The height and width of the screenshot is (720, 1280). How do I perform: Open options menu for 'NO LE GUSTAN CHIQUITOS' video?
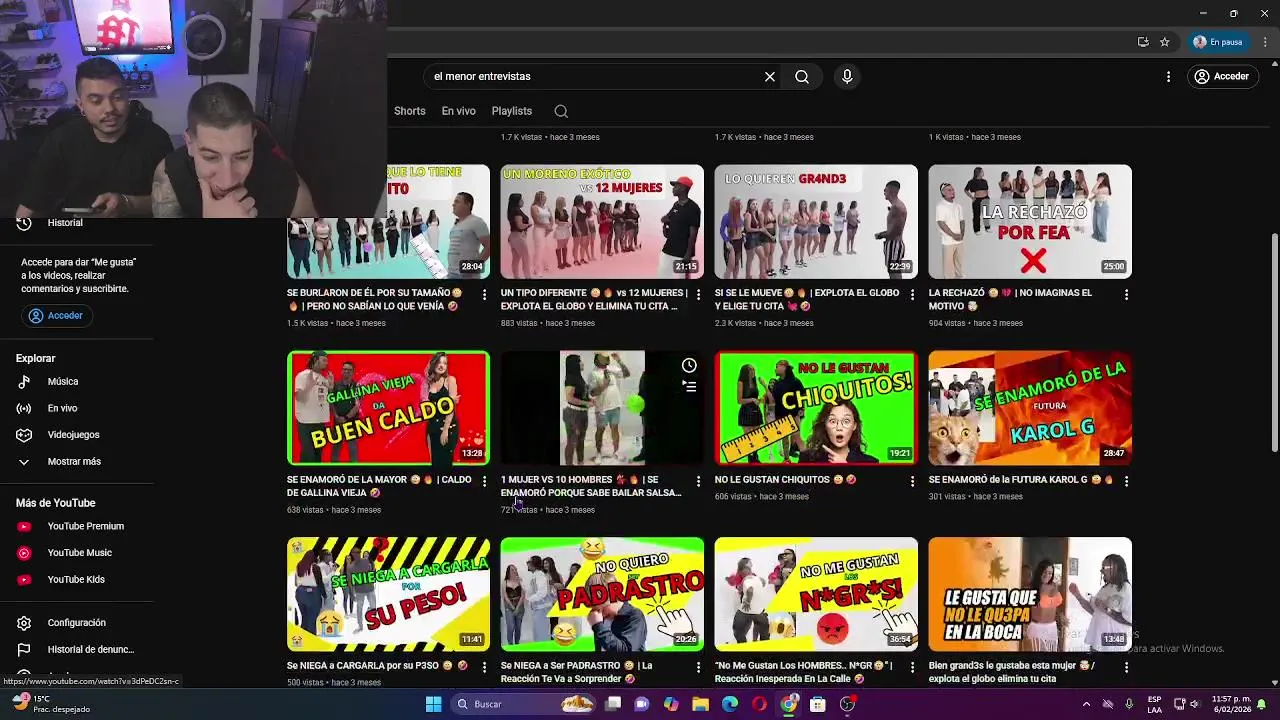click(912, 481)
